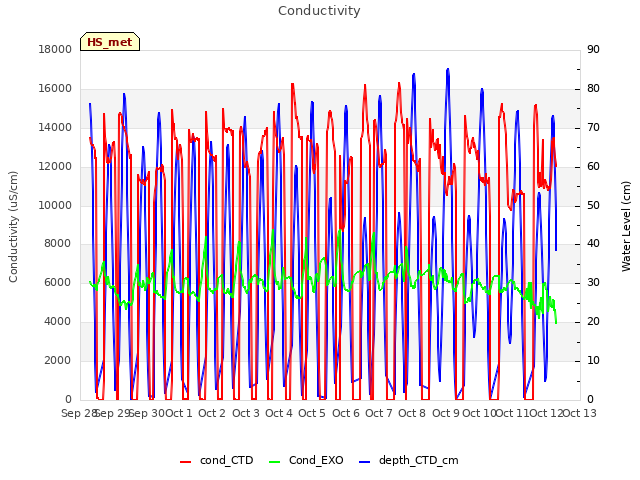Select the Cond_EXO legend entry

(x=306, y=460)
